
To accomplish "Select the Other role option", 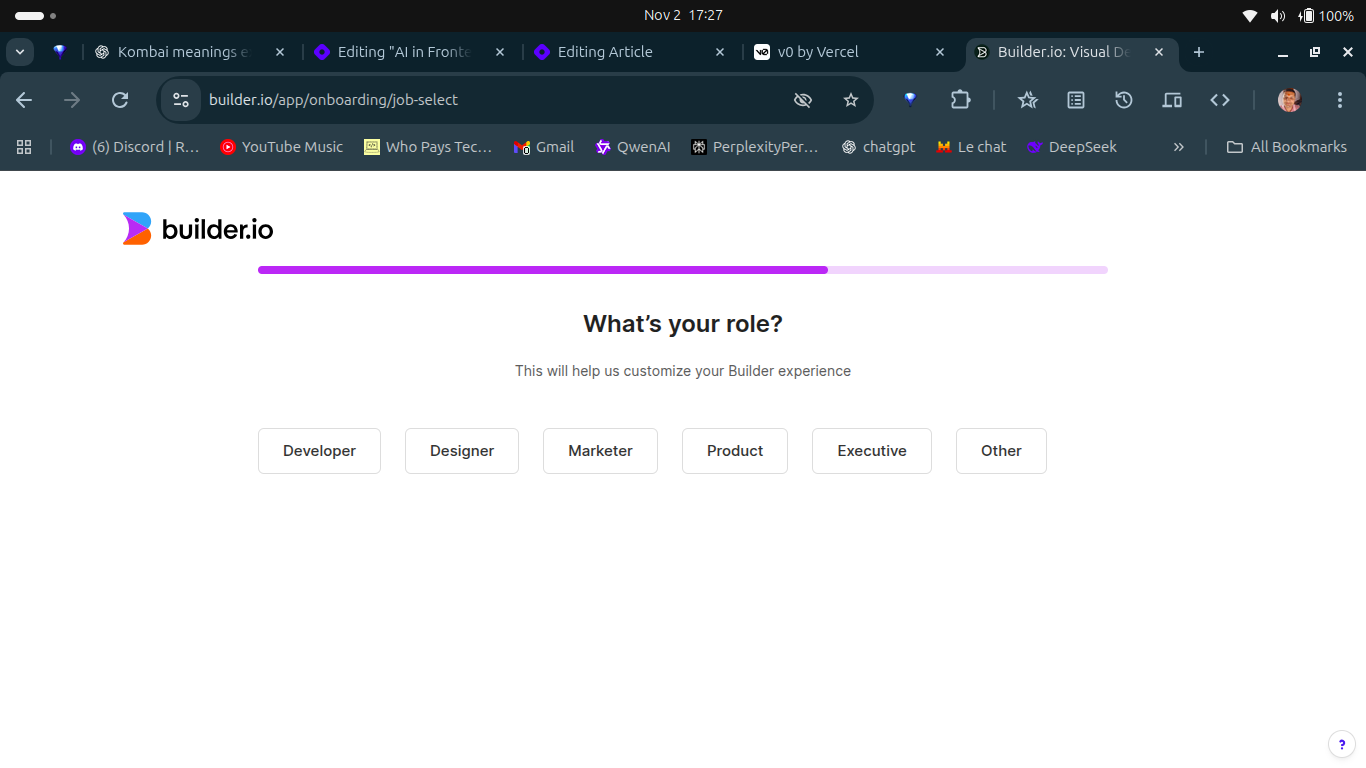I will click(x=1001, y=451).
